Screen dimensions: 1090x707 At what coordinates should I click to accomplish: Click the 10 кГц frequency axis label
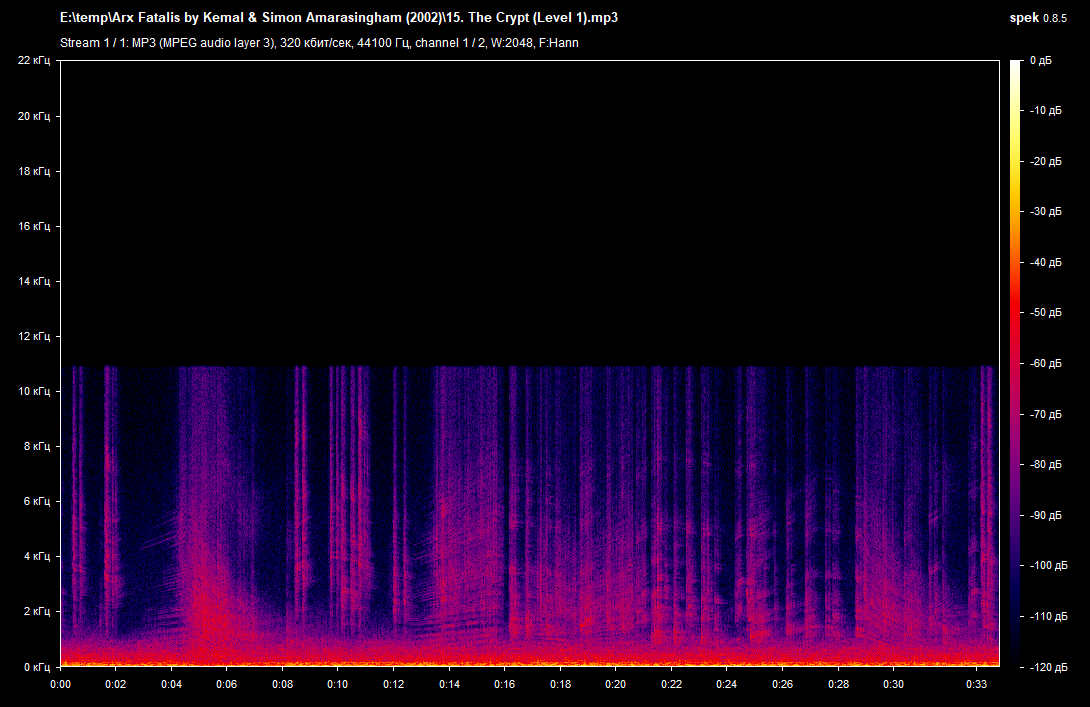(x=34, y=391)
